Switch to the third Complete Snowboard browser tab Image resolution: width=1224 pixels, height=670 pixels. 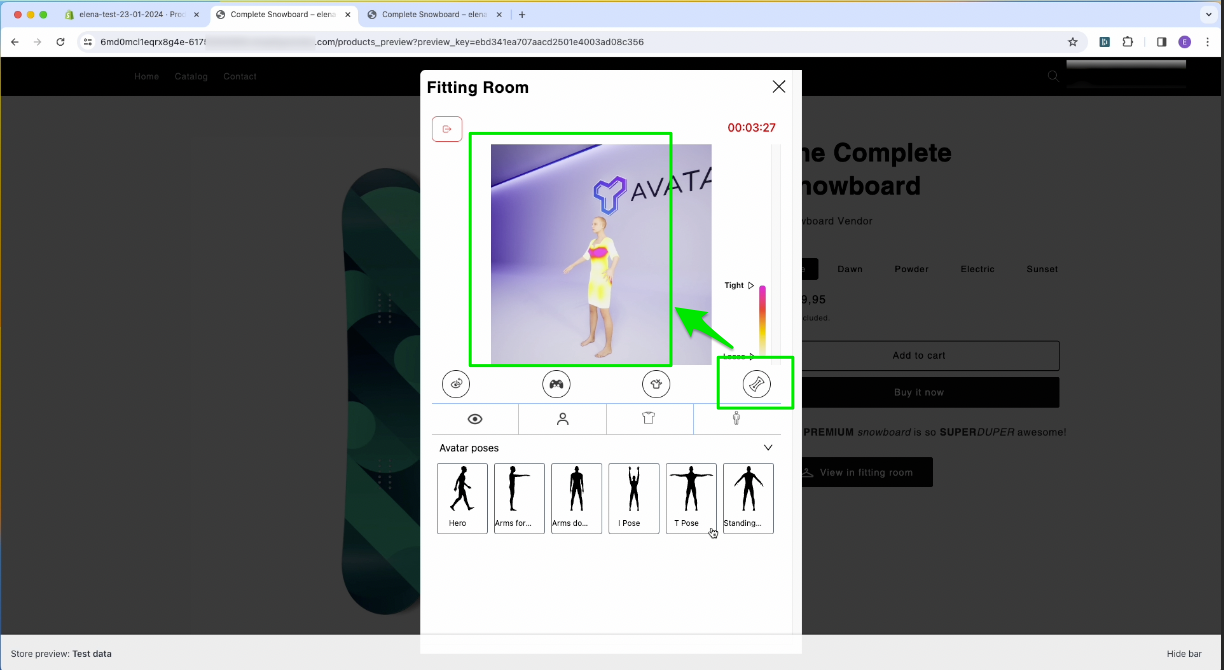coord(435,14)
